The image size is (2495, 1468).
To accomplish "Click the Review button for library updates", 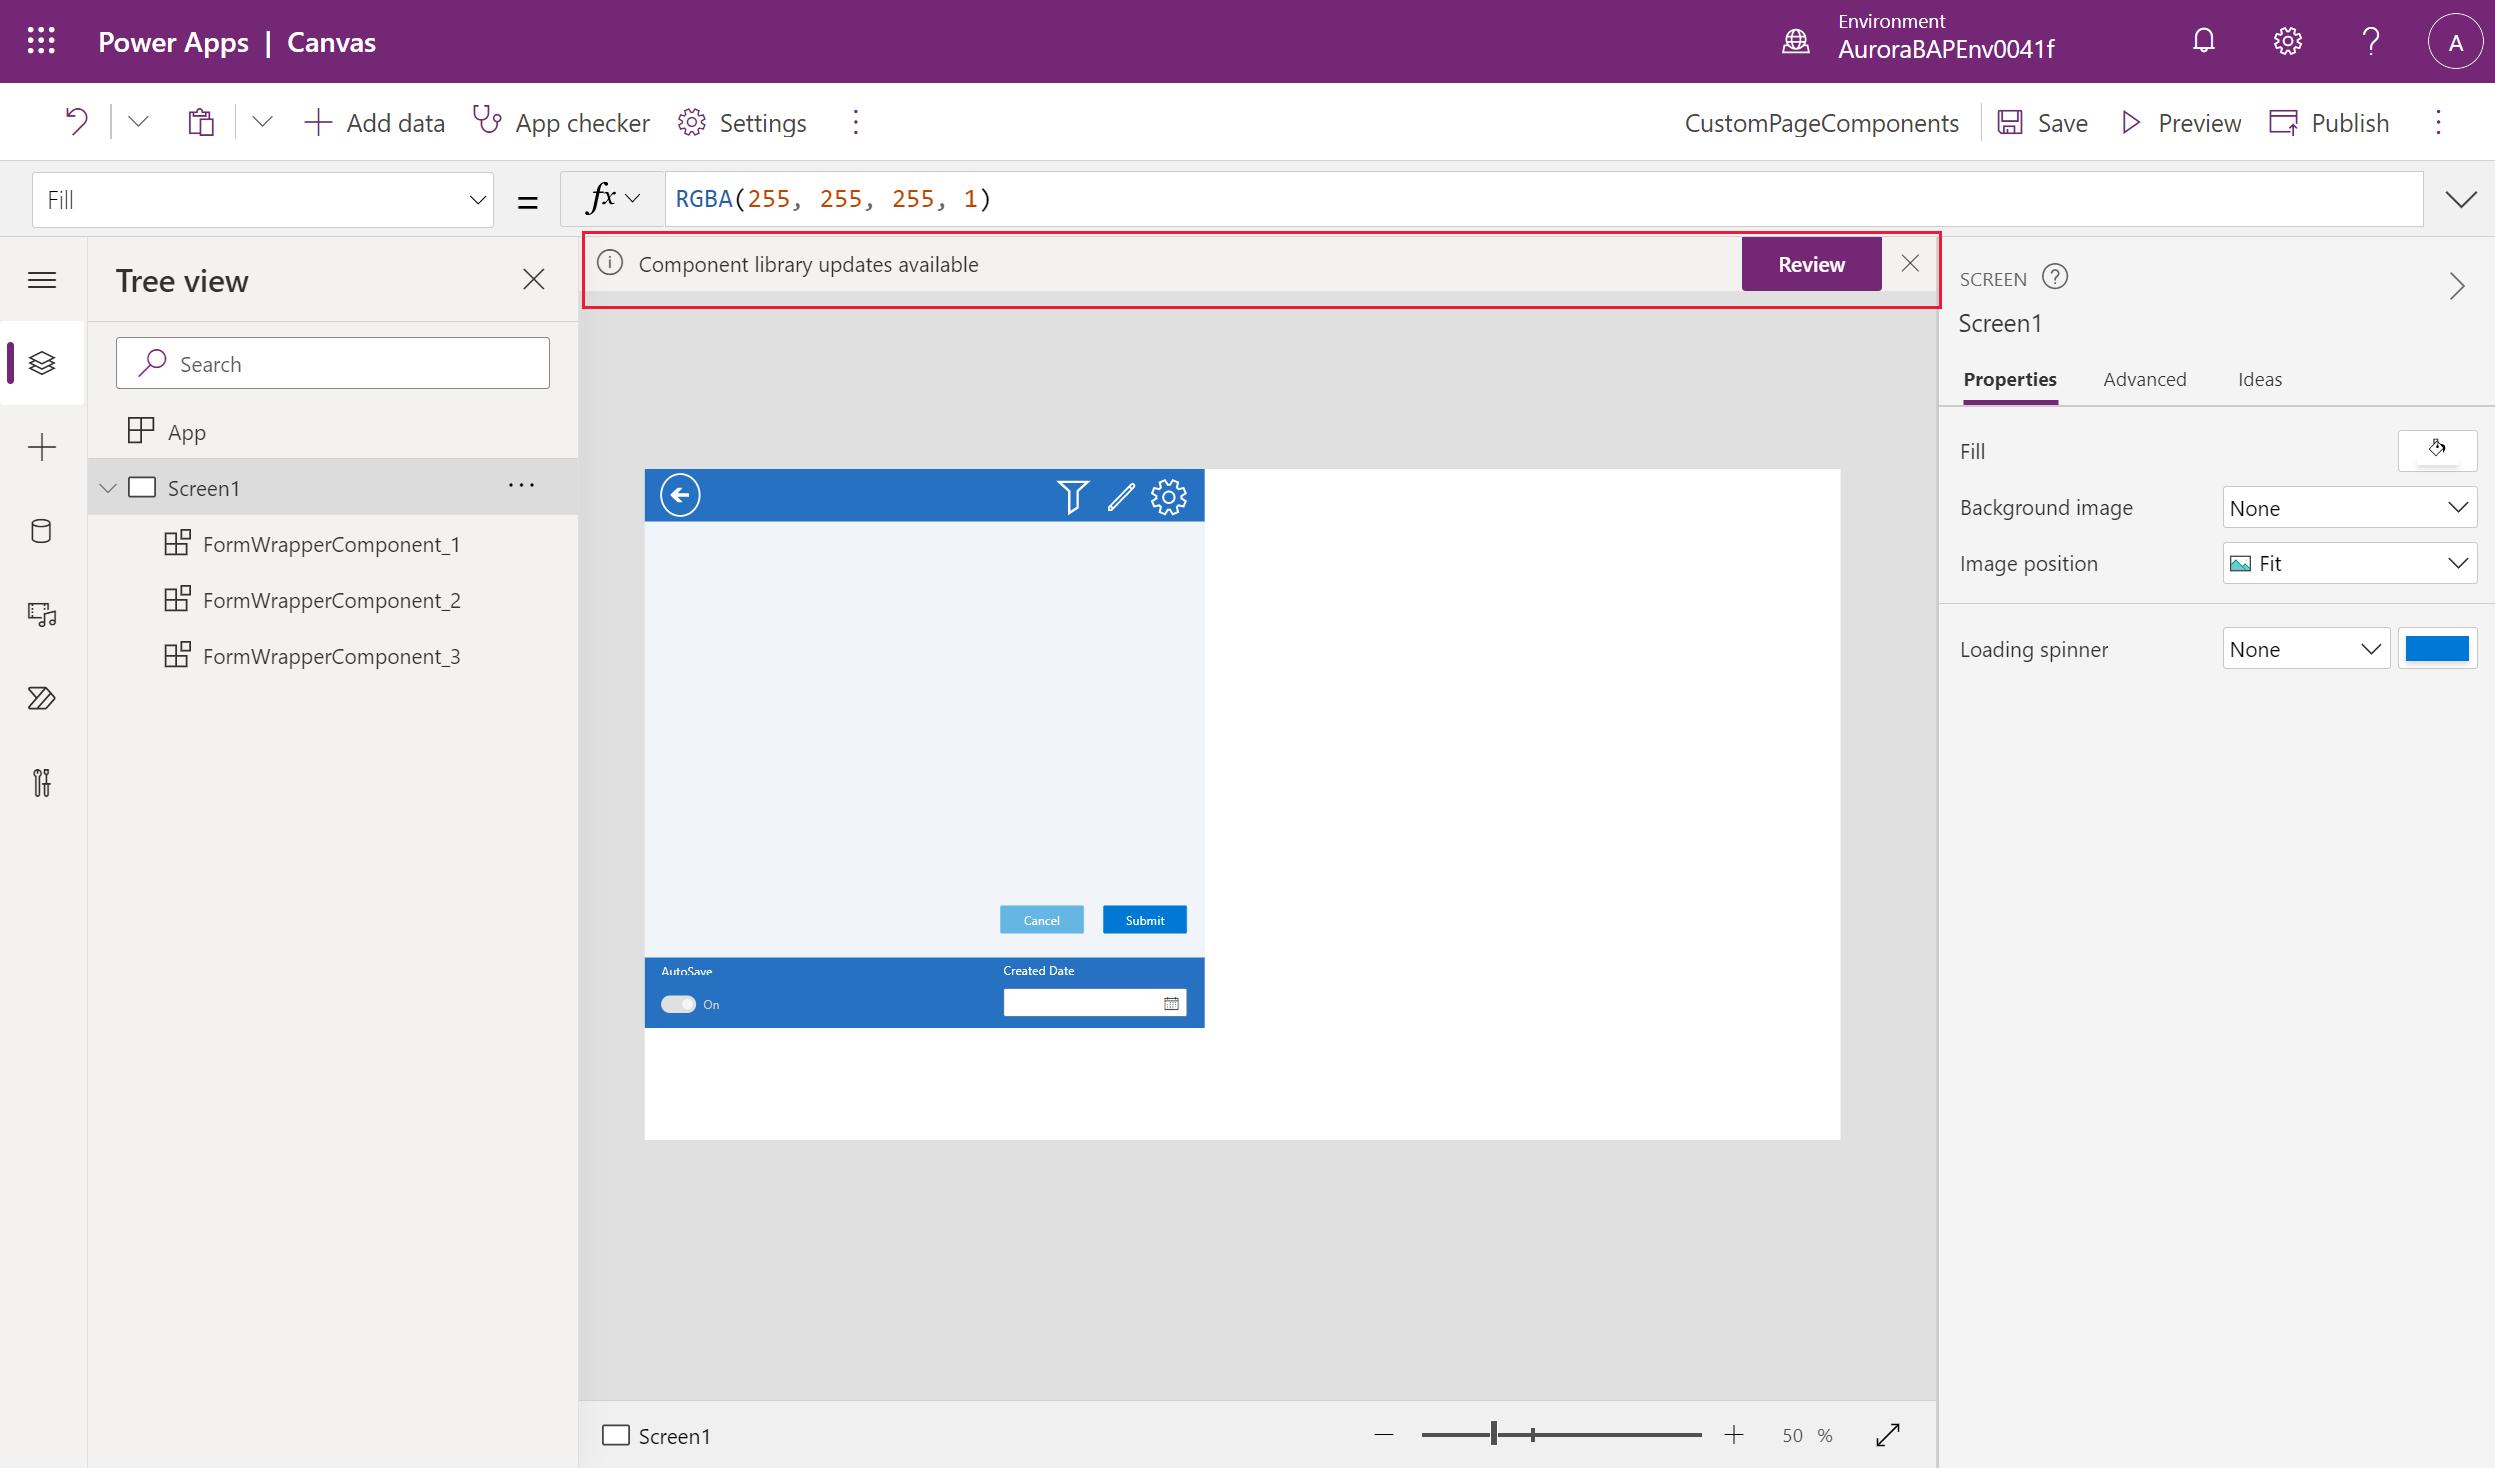I will click(1810, 262).
